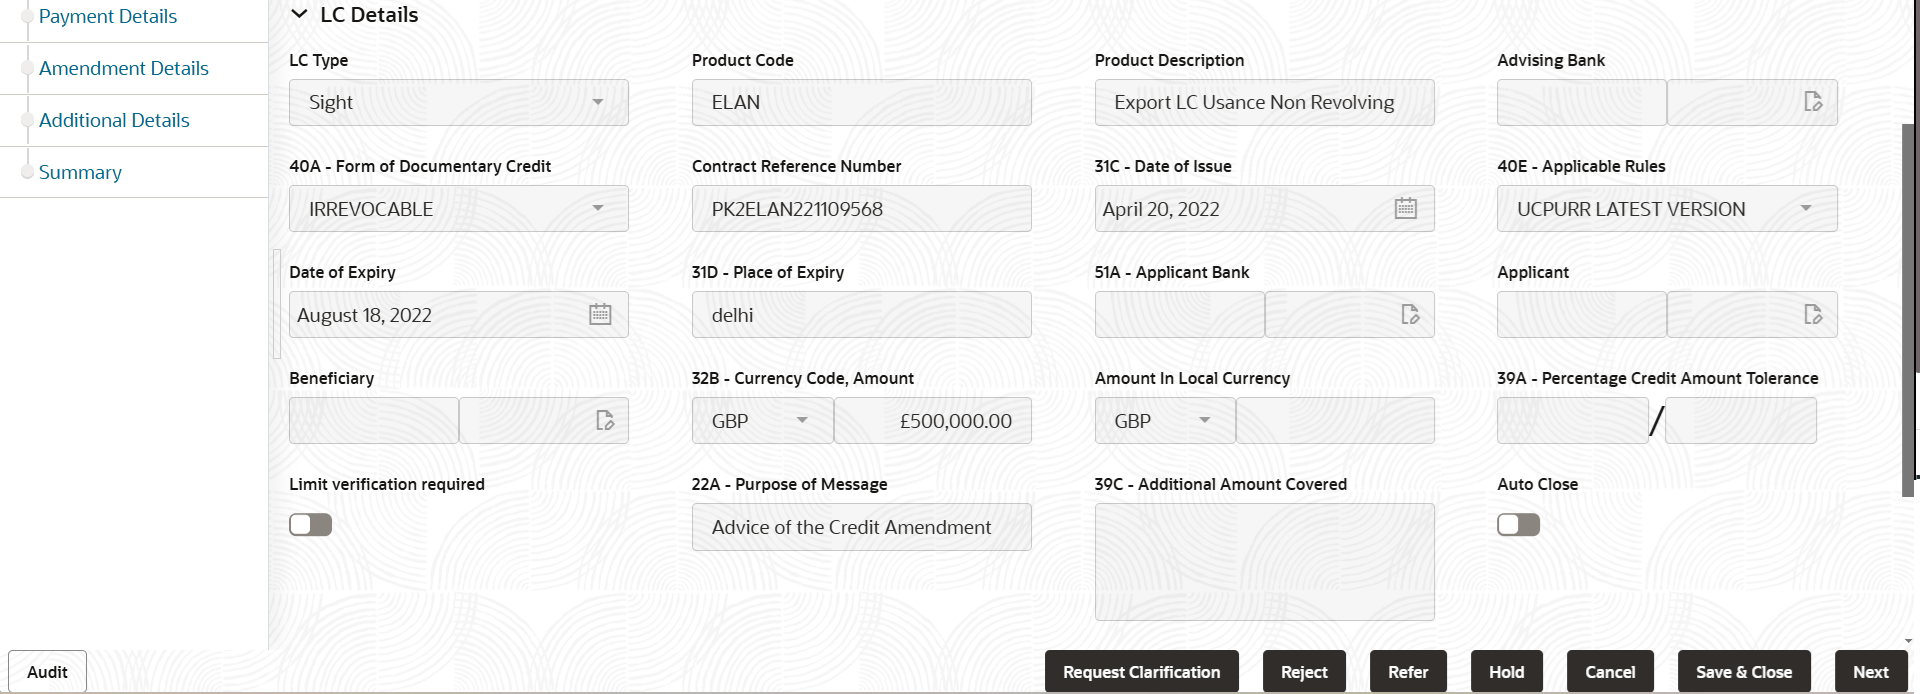Click the Advising Bank lookup icon
1920x694 pixels.
click(1814, 102)
